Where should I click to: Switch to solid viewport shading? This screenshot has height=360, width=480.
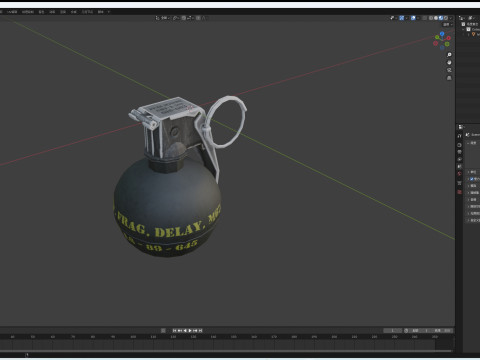436,18
